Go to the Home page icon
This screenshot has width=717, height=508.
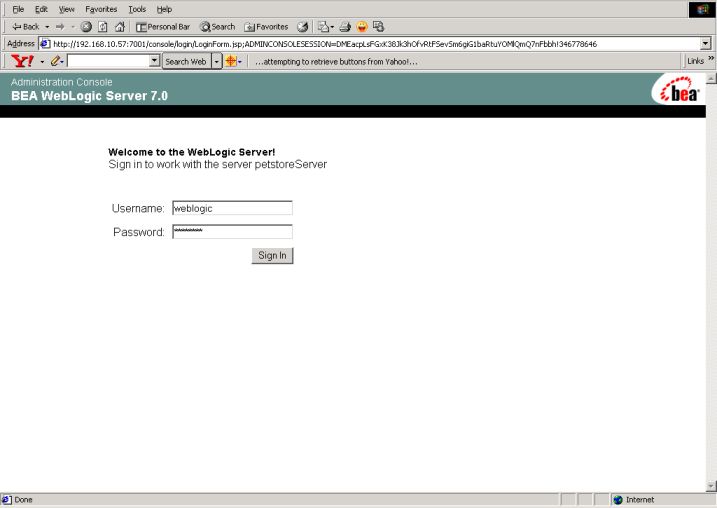click(x=120, y=27)
